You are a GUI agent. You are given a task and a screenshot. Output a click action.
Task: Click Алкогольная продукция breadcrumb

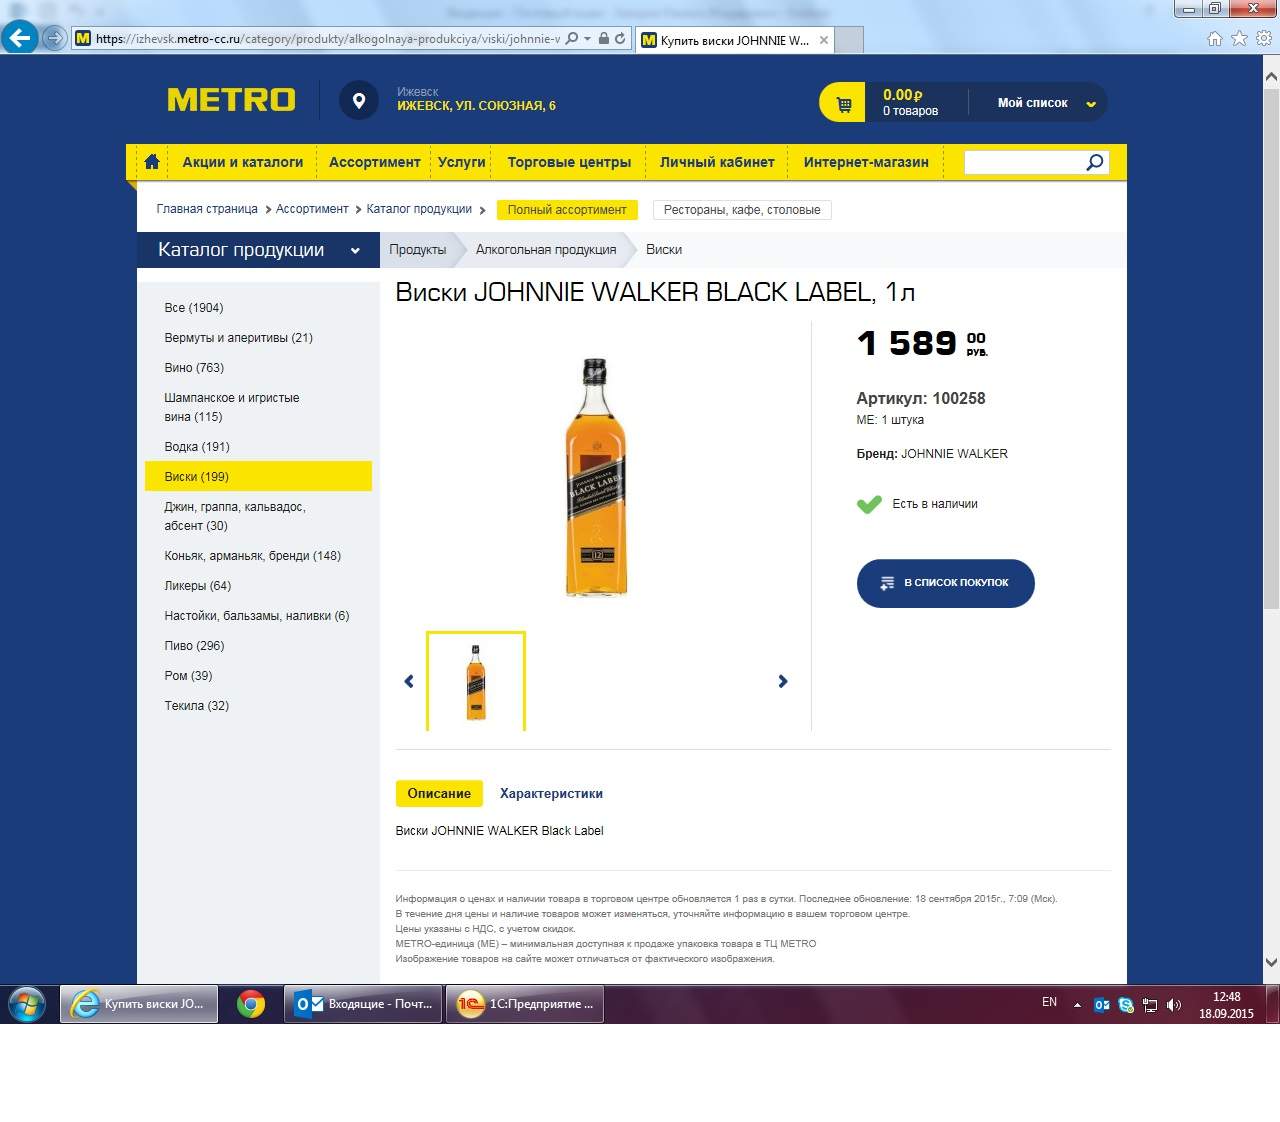click(546, 250)
